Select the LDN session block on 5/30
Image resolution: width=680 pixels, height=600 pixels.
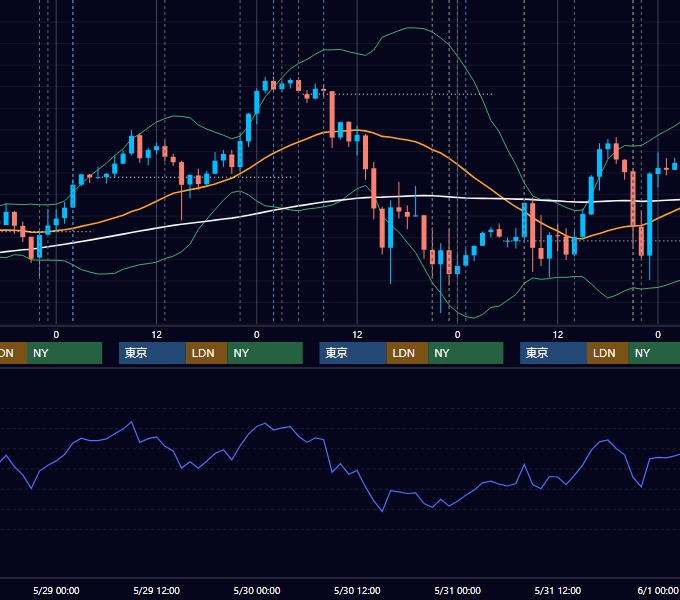(408, 353)
